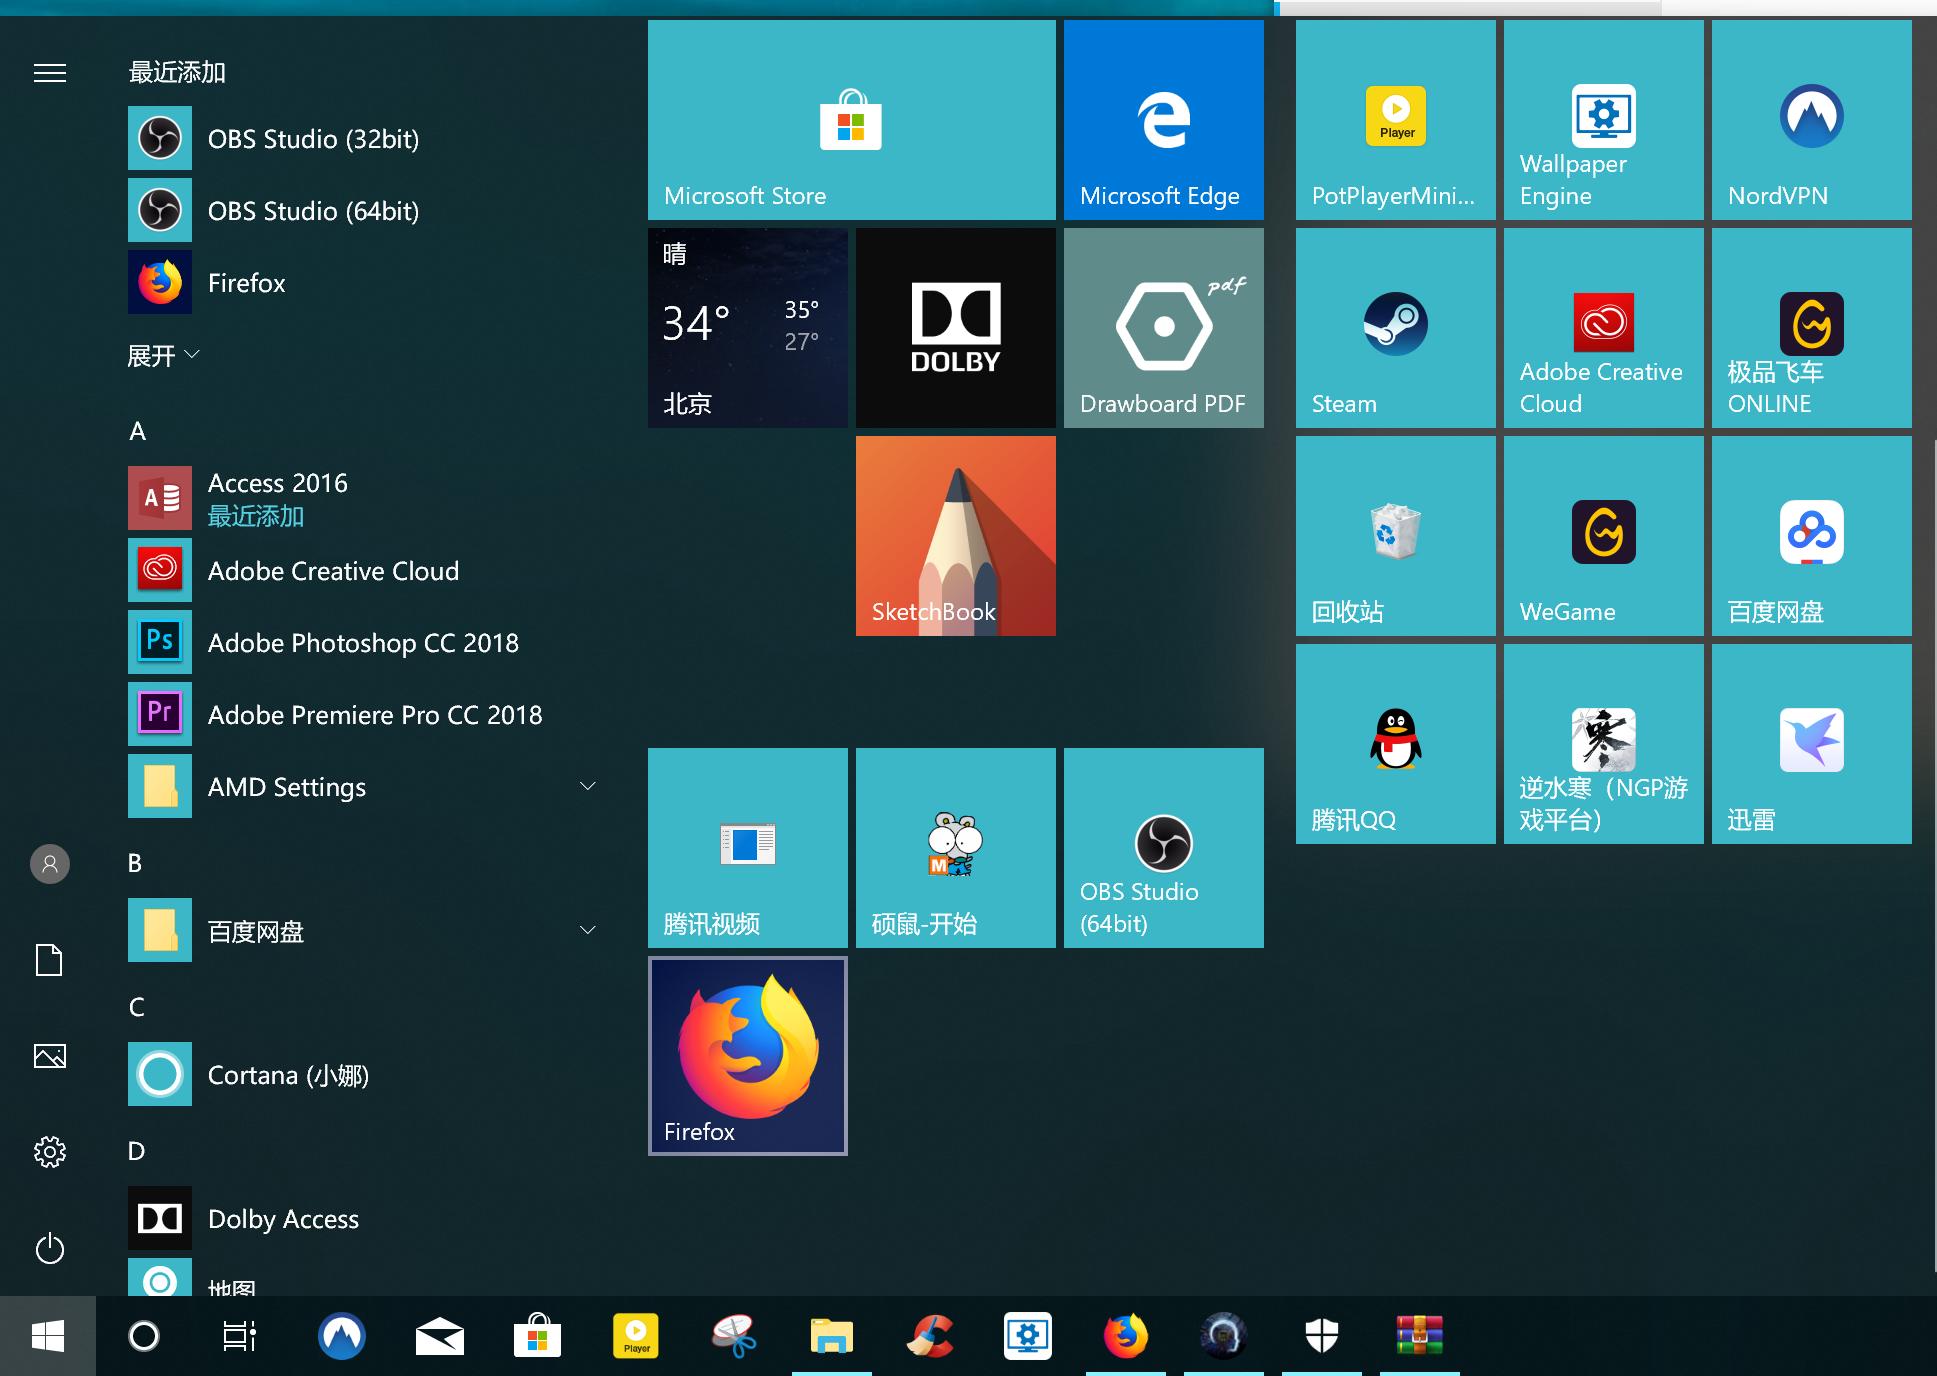Open Adobe Photoshop CC 2018 from list
The width and height of the screenshot is (1937, 1376).
[362, 643]
